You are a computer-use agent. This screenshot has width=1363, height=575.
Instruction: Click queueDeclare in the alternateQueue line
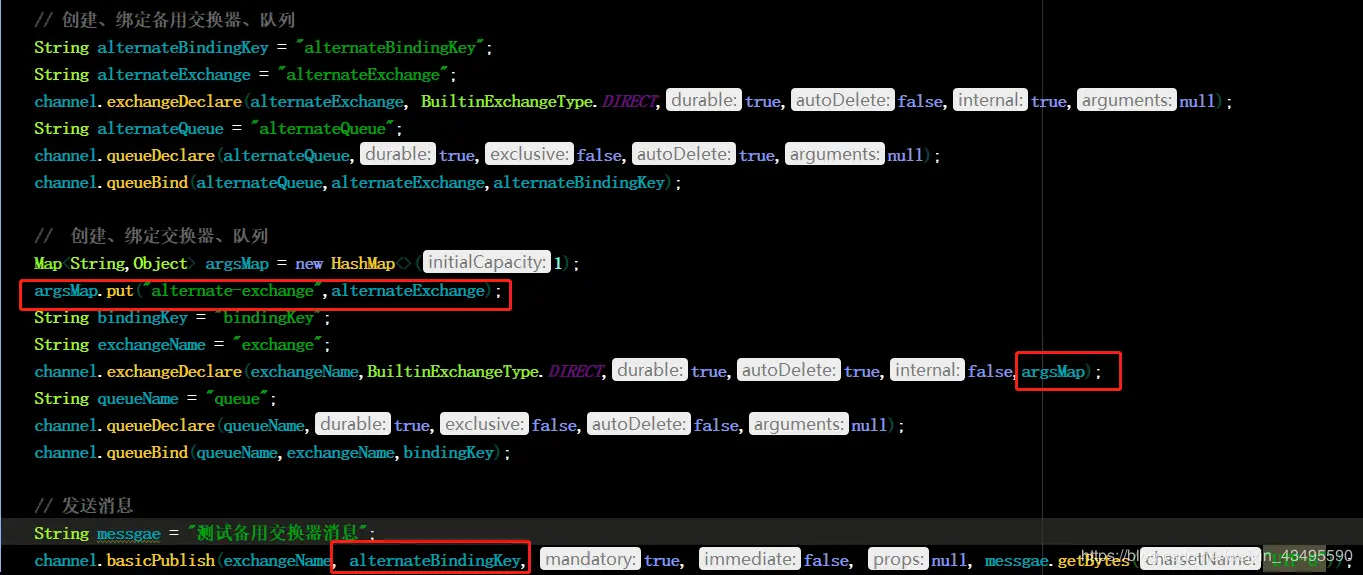[x=160, y=155]
